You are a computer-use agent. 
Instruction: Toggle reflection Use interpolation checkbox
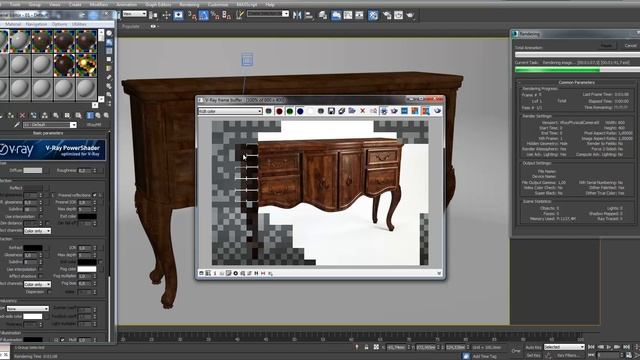click(40, 216)
